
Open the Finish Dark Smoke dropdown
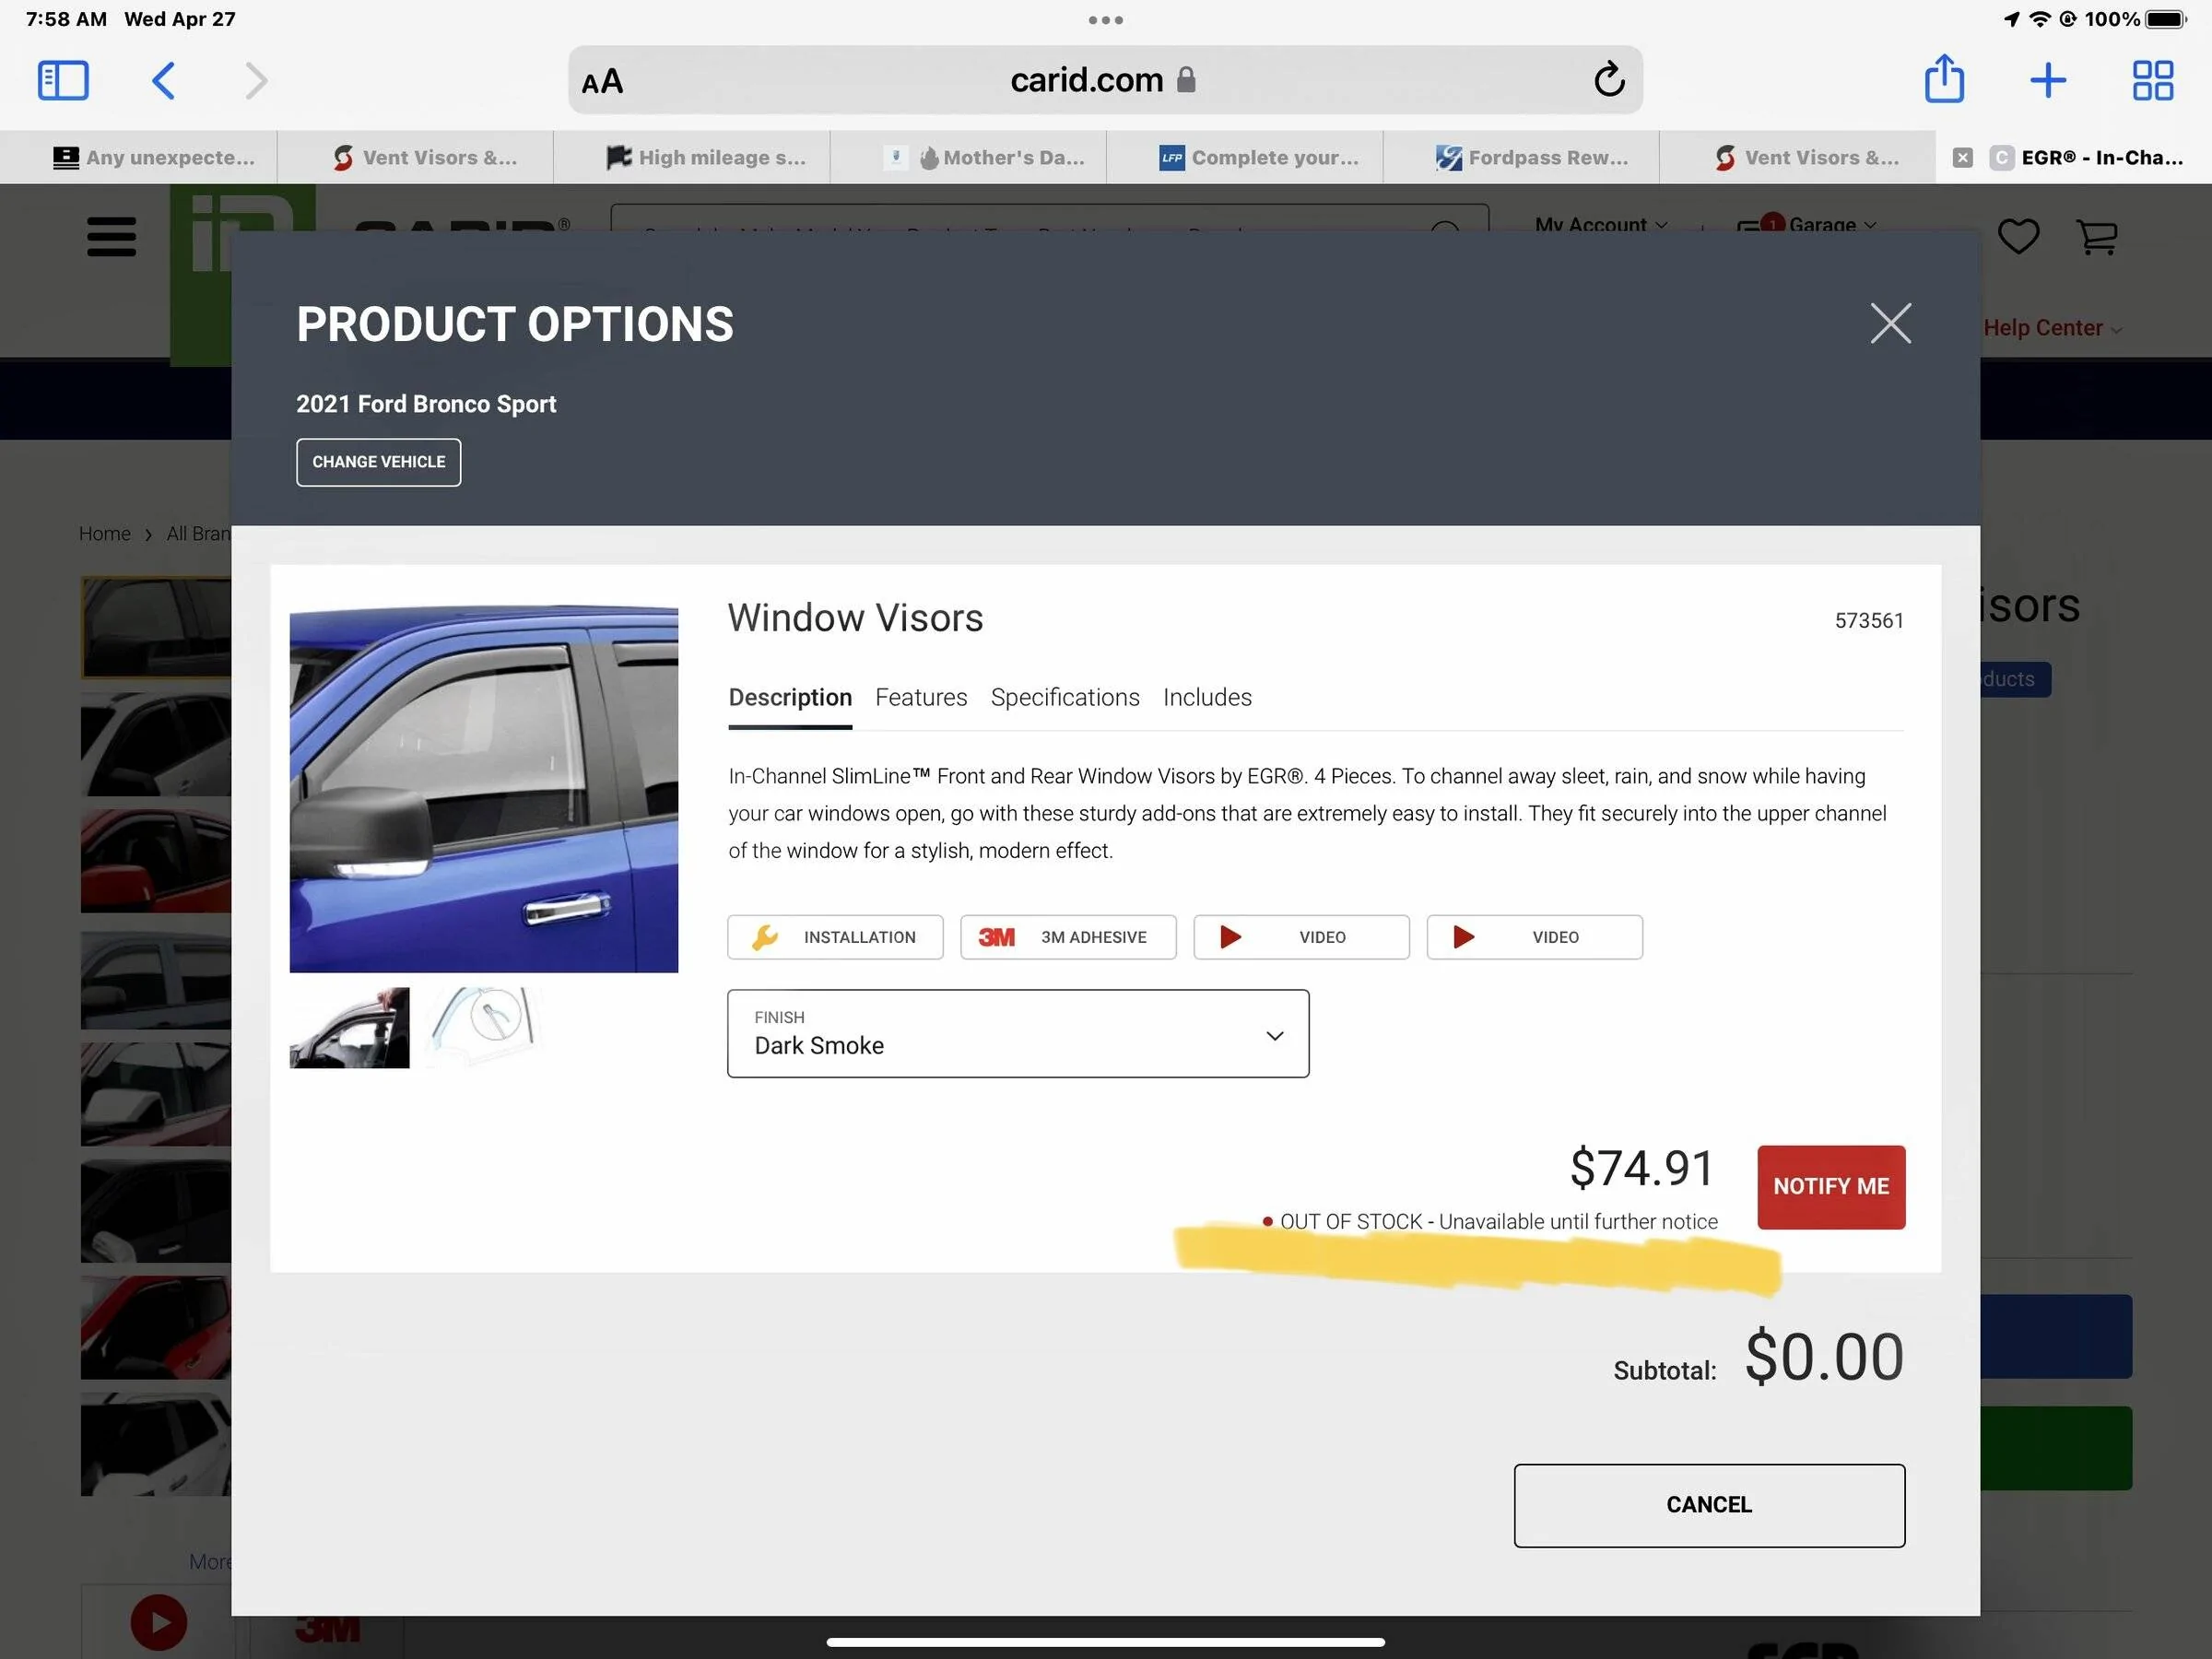point(1017,1033)
